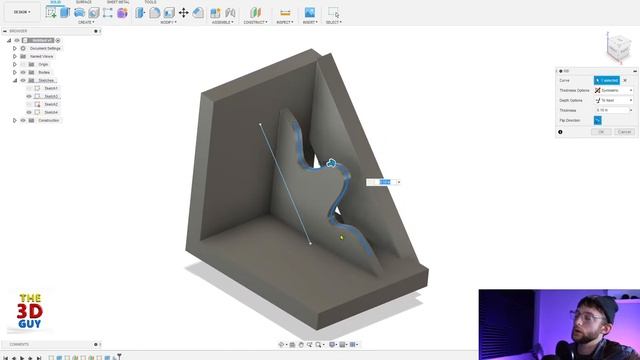The image size is (640, 360).
Task: Select the Measure tool icon
Action: (285, 13)
